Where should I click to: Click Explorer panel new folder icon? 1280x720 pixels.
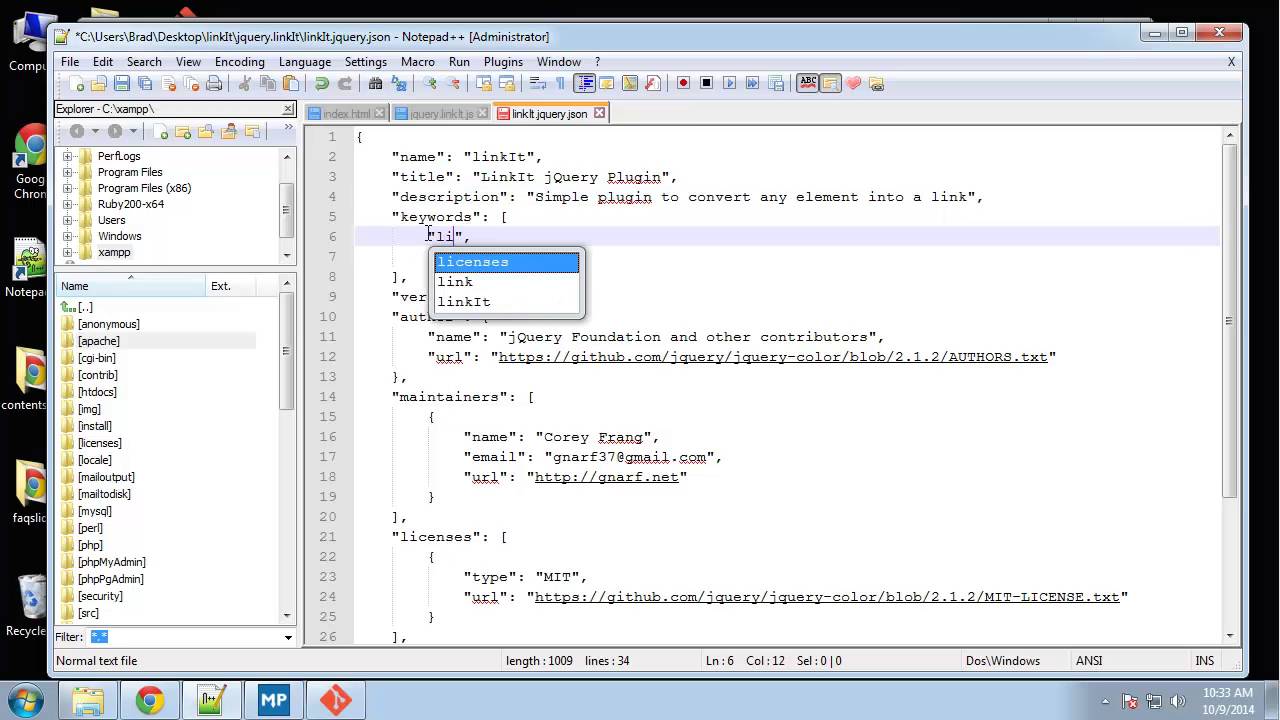[183, 132]
